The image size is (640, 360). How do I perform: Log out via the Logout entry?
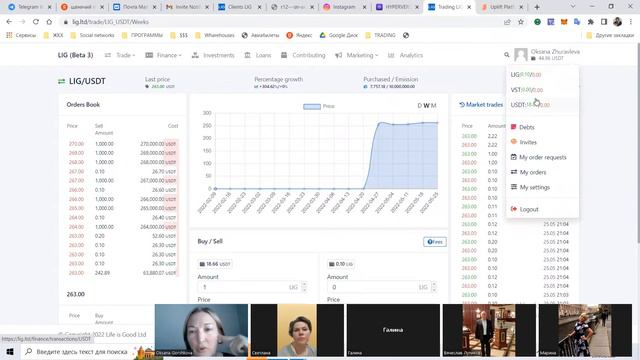[542, 209]
